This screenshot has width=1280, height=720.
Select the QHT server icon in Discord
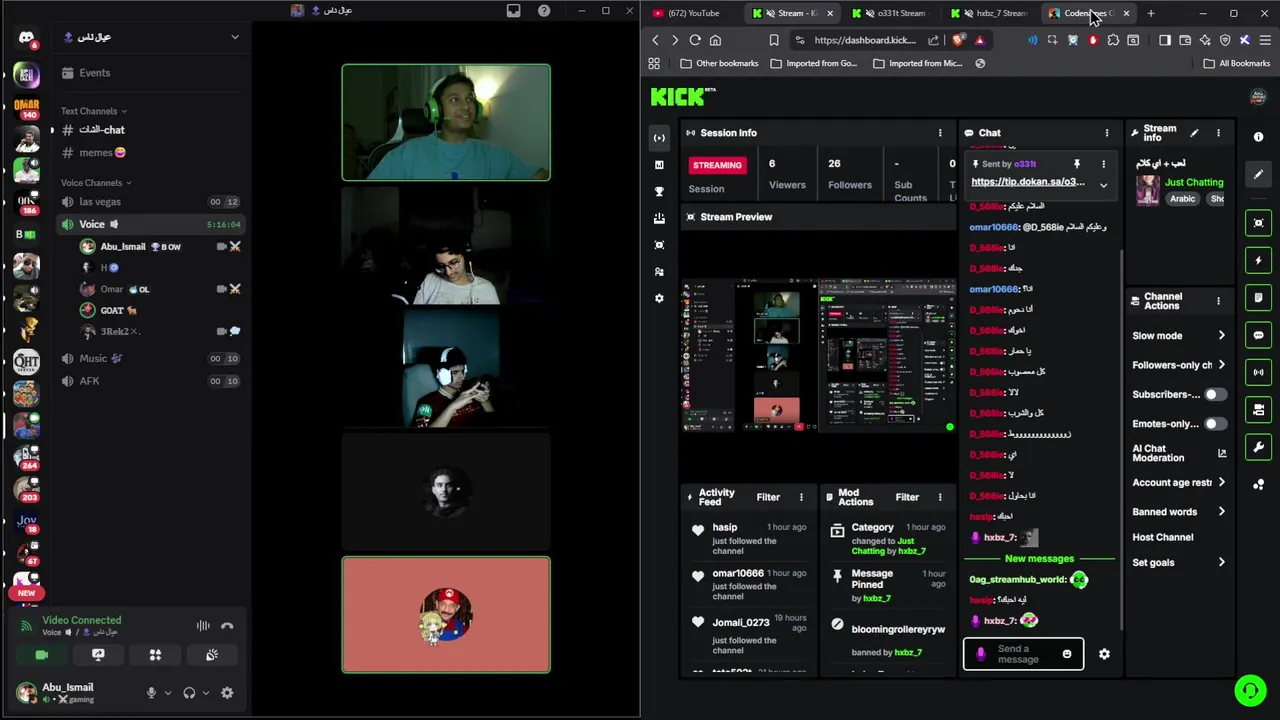click(27, 362)
